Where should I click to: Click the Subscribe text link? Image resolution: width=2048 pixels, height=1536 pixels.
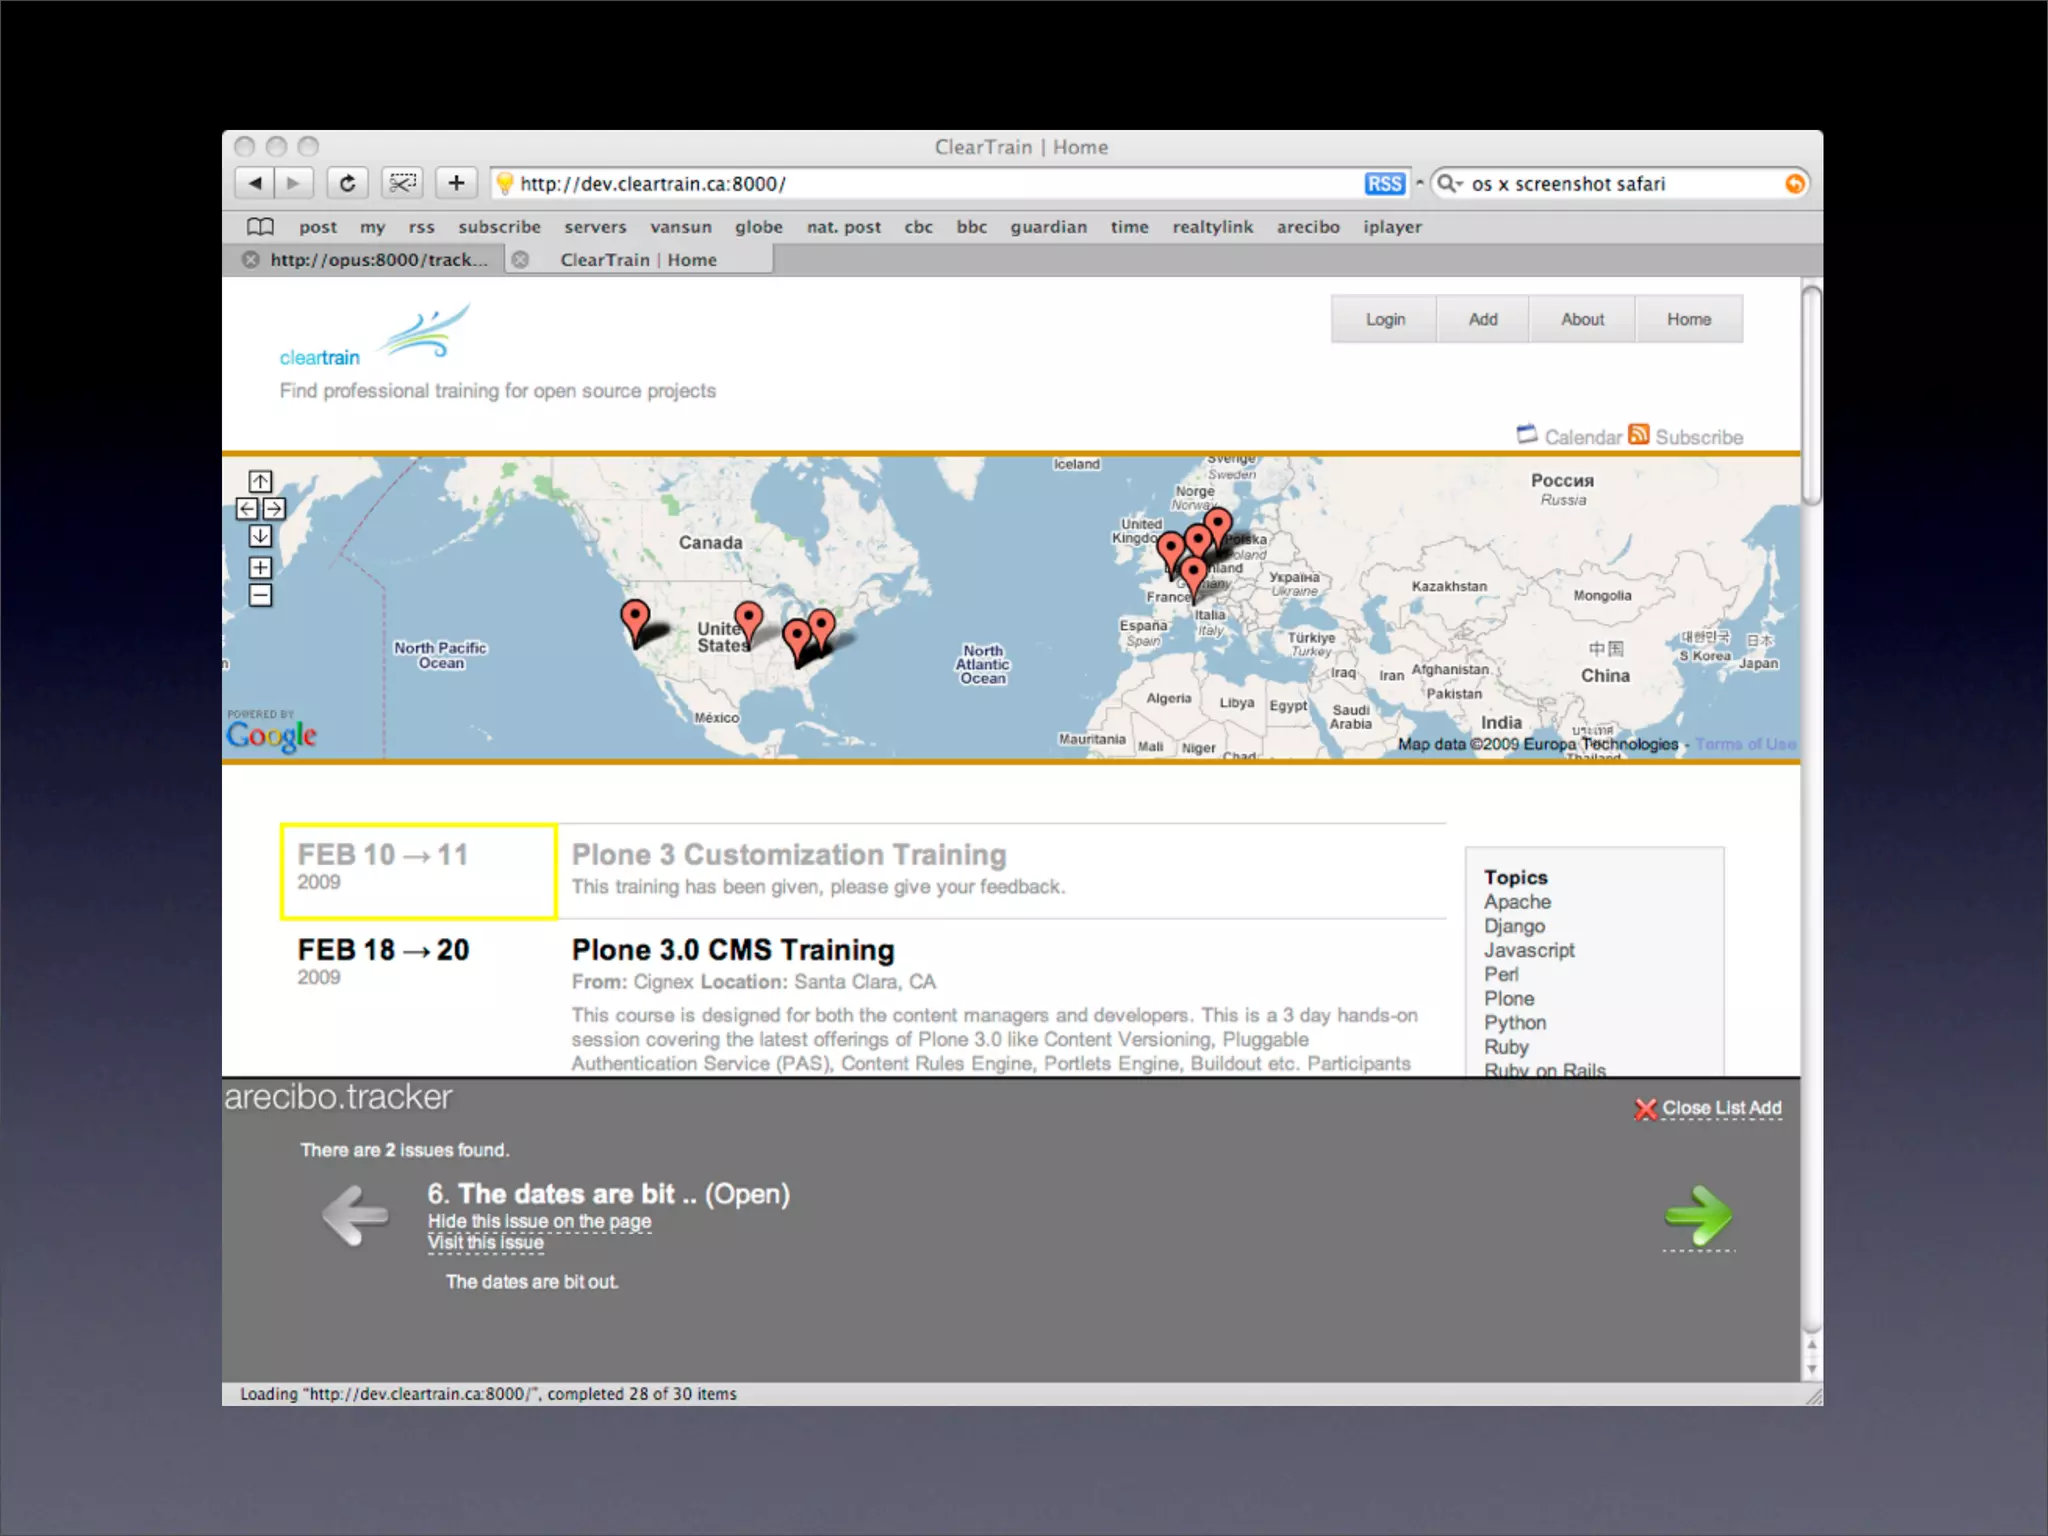tap(1699, 437)
